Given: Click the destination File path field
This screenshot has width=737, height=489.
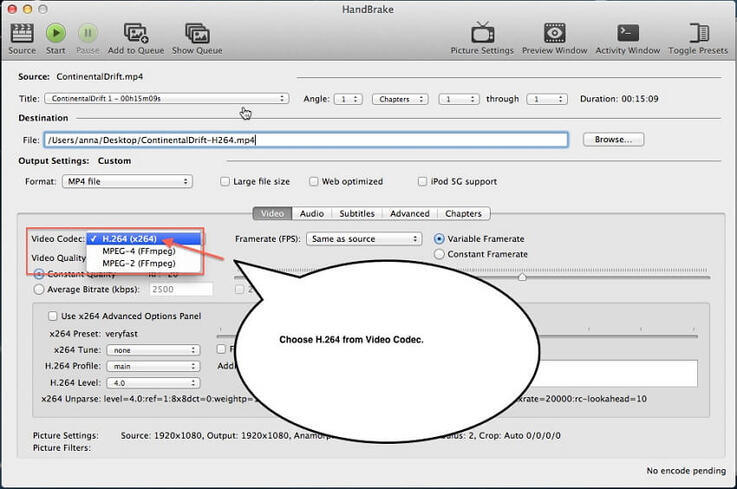Looking at the screenshot, I should [306, 140].
